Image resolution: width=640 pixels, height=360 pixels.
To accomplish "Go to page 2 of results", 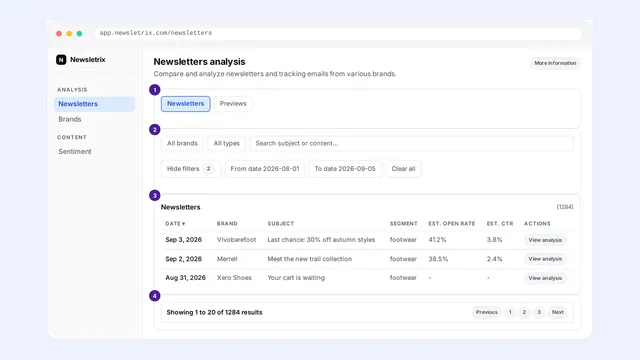I will point(524,312).
